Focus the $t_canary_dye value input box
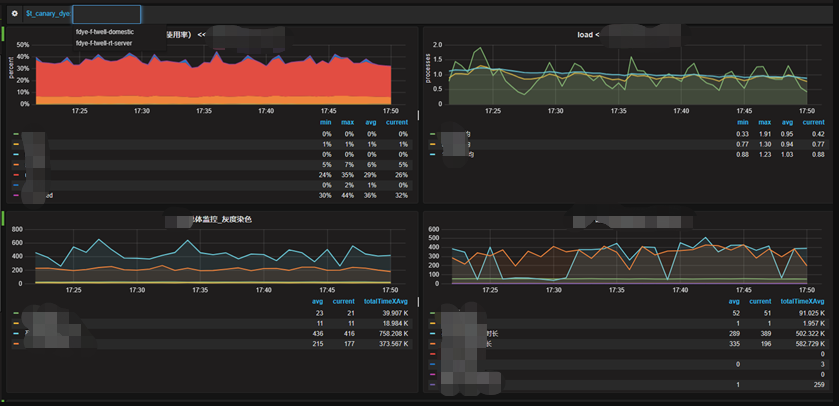Viewport: 839px width, 406px height. pos(106,14)
